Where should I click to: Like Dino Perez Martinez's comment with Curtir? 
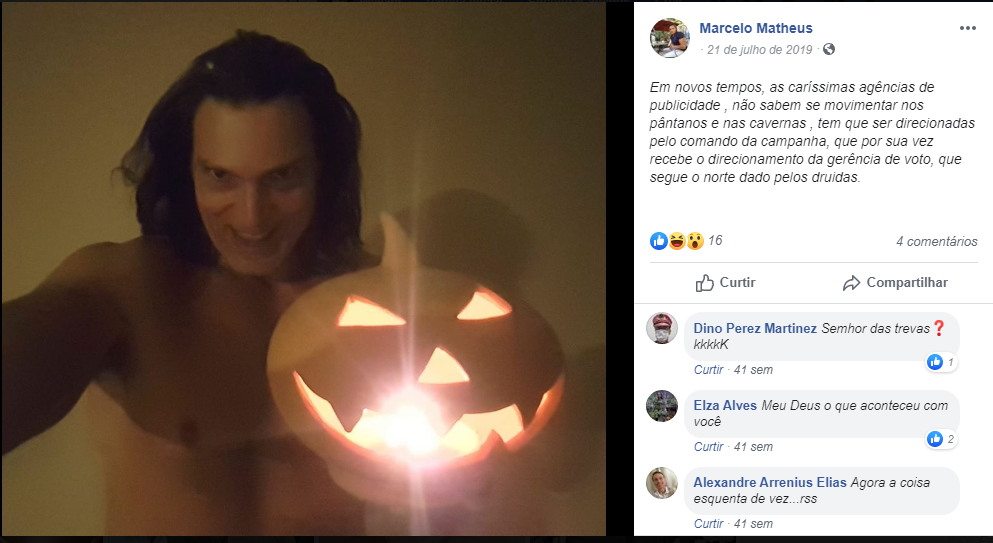[708, 369]
